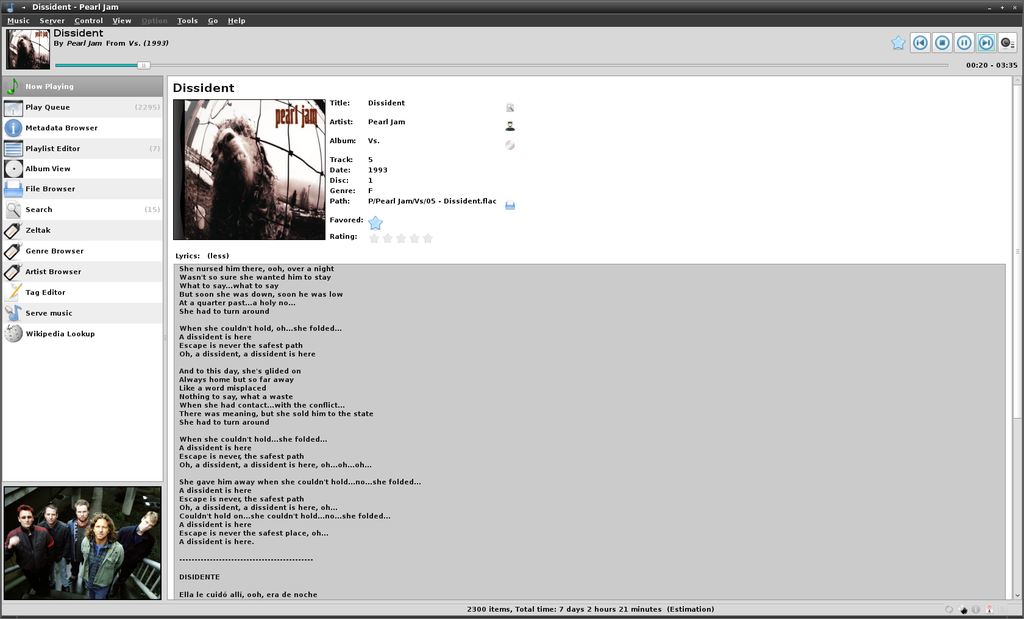Screen dimensions: 1024x619
Task: Stop playback
Action: click(942, 43)
